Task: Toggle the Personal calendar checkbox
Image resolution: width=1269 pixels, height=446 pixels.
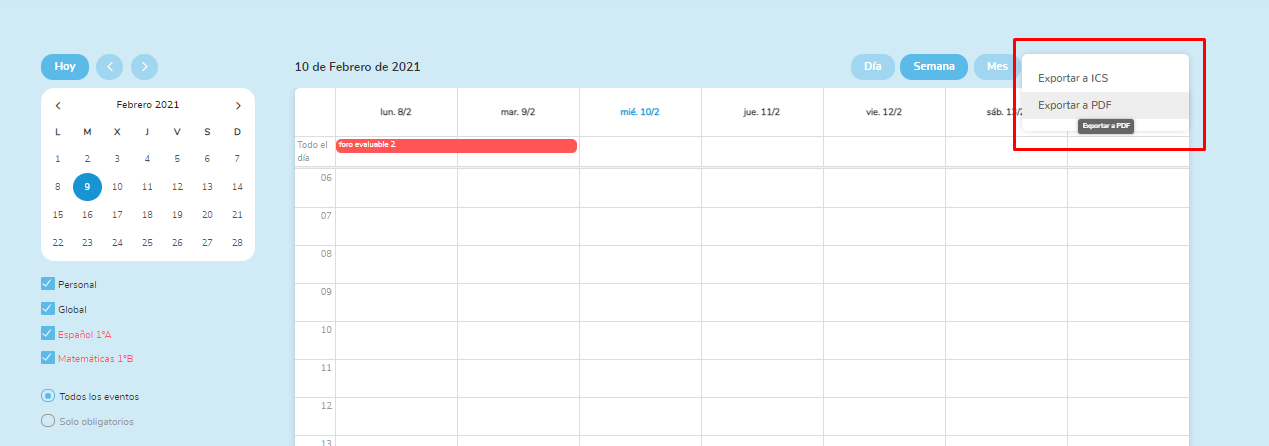Action: point(47,284)
